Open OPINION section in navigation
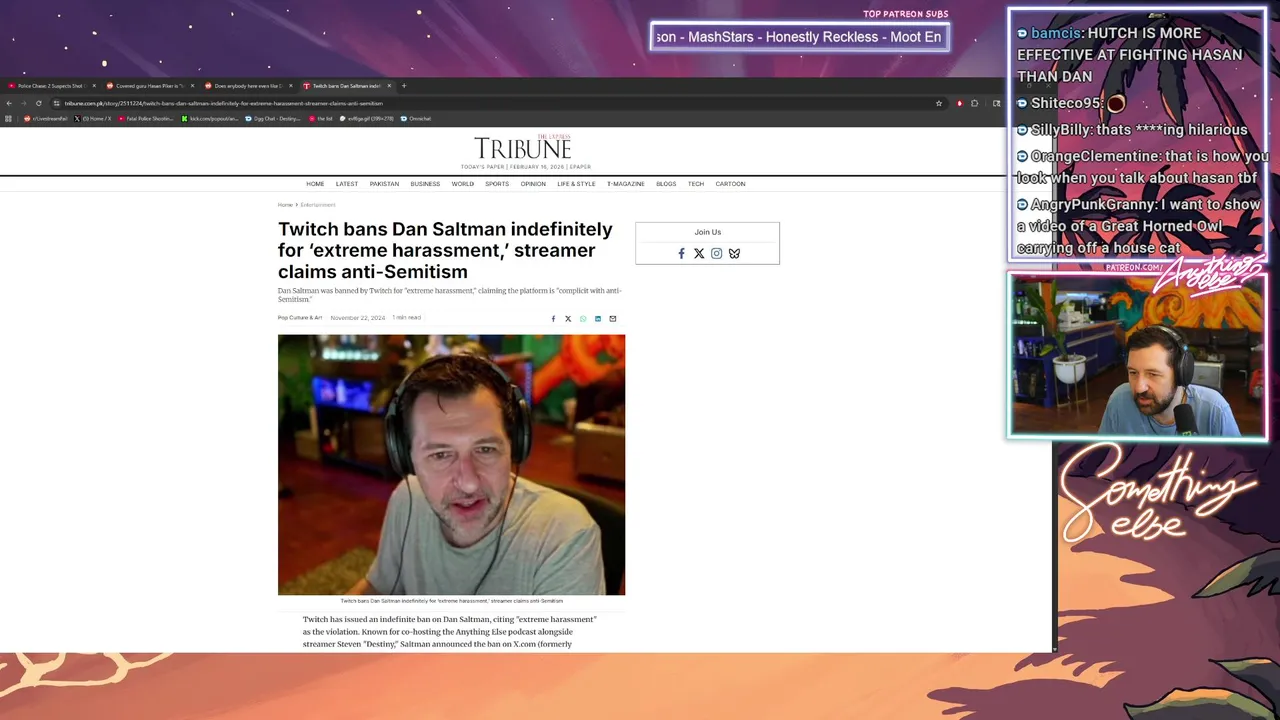 [533, 184]
